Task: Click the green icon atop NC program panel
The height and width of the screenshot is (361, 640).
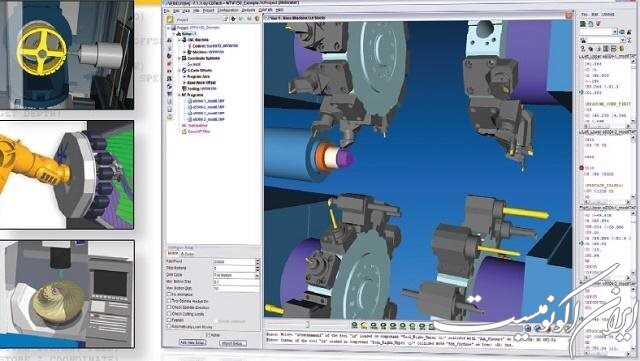Action: click(583, 24)
